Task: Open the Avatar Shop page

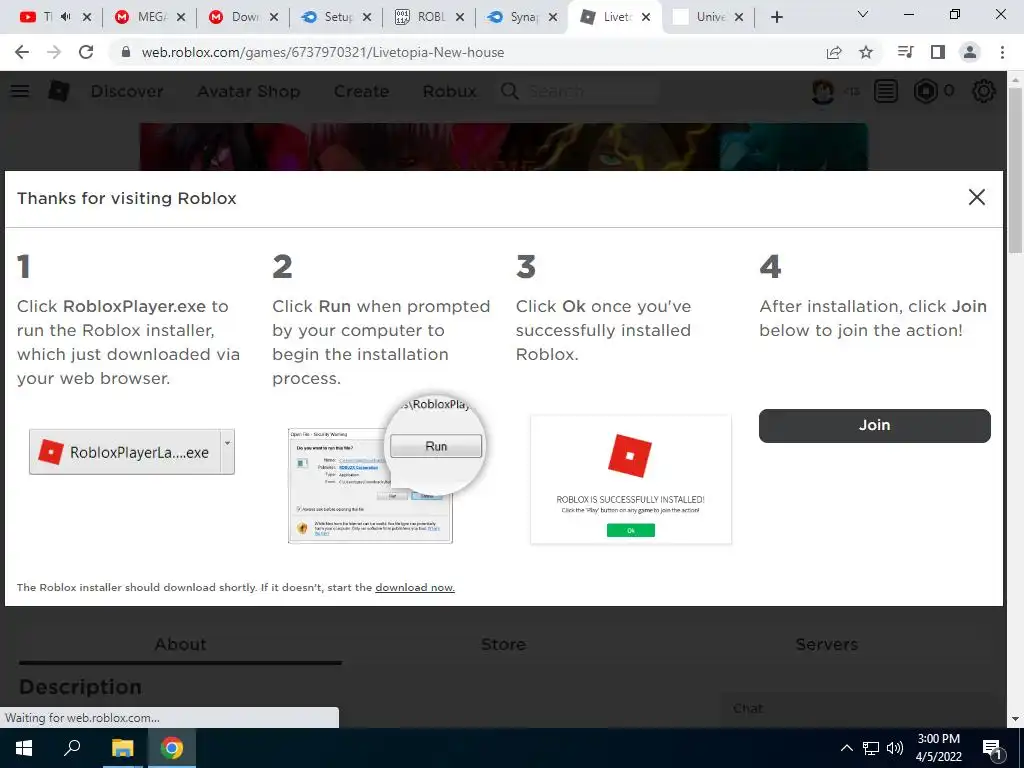Action: (x=249, y=91)
